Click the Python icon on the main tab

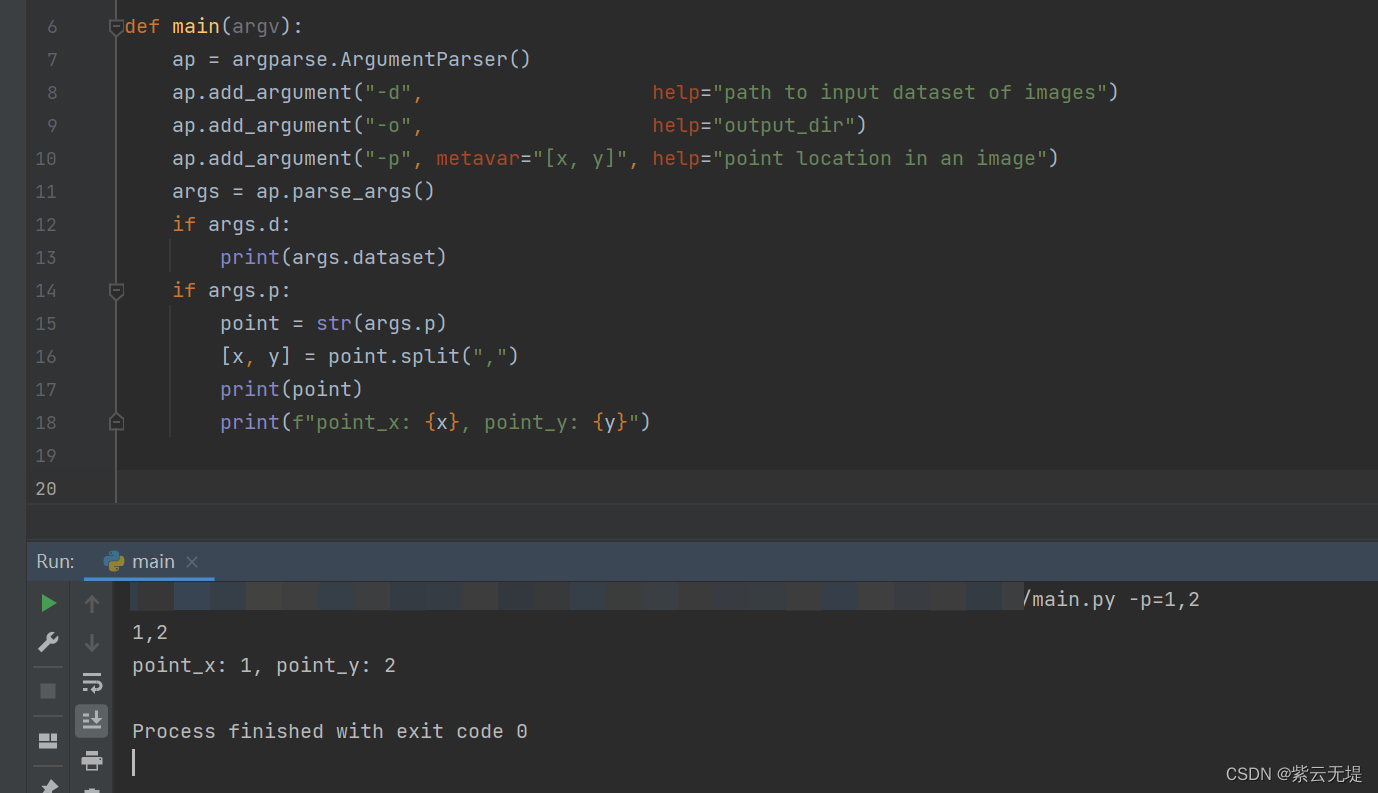point(114,561)
